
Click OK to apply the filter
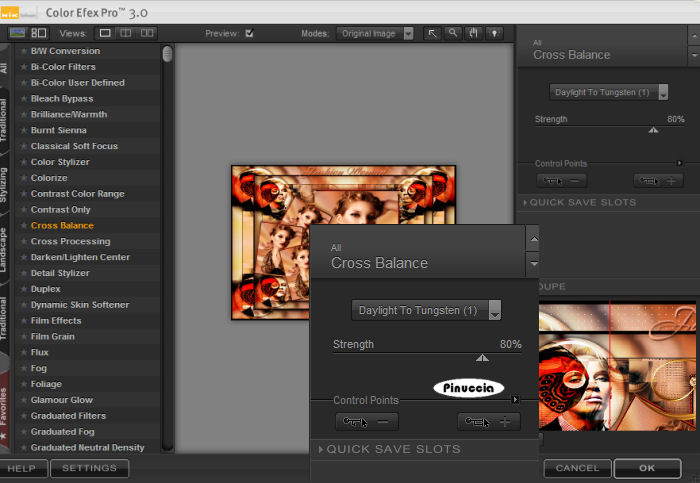point(647,468)
